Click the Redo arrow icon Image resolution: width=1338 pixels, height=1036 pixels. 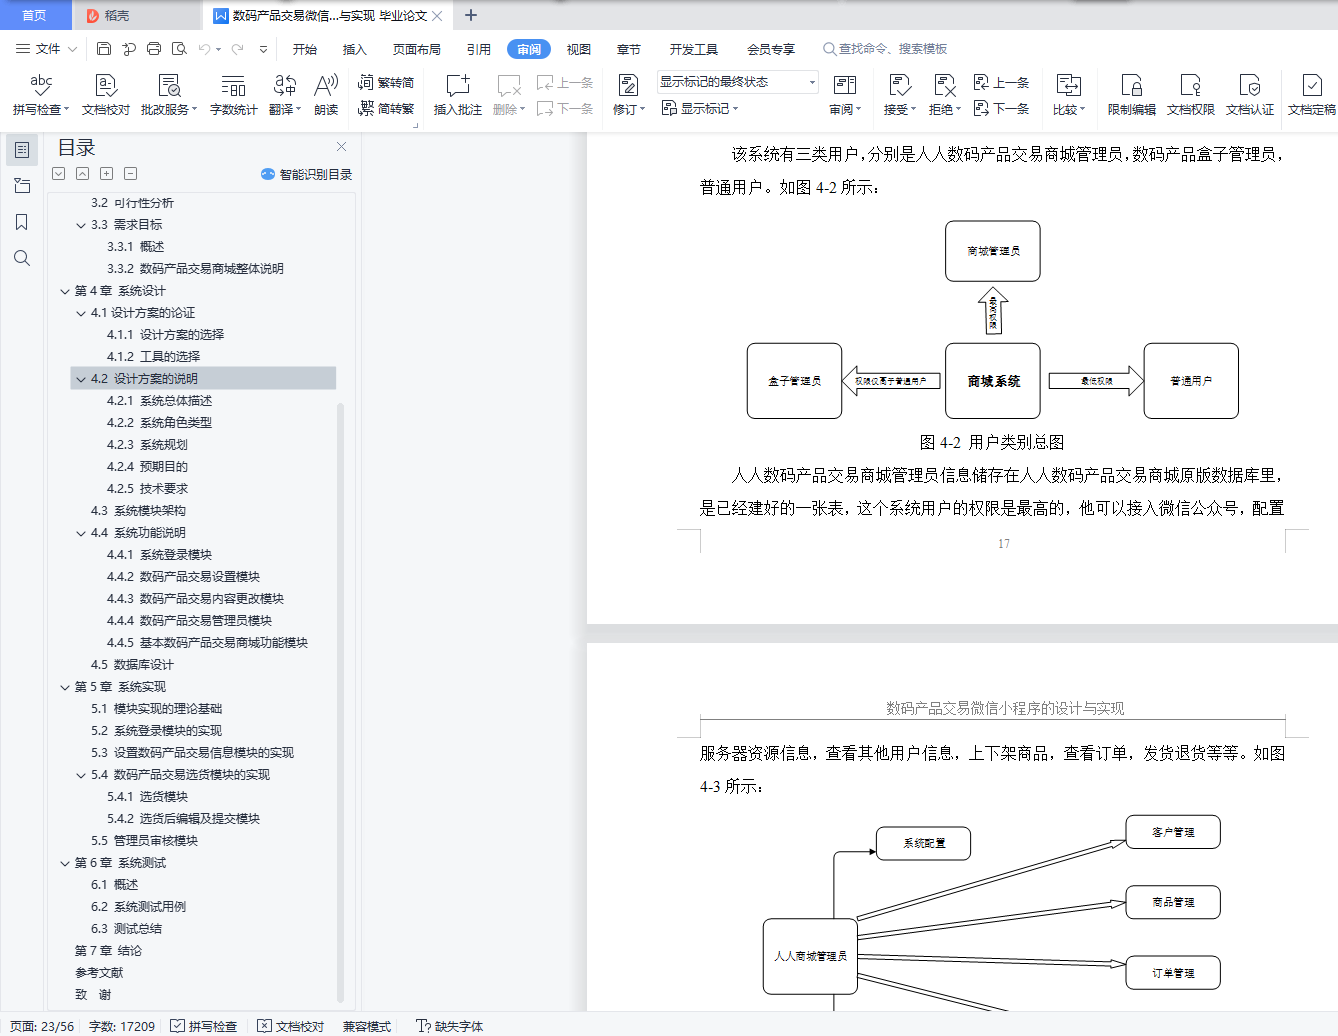(x=238, y=48)
